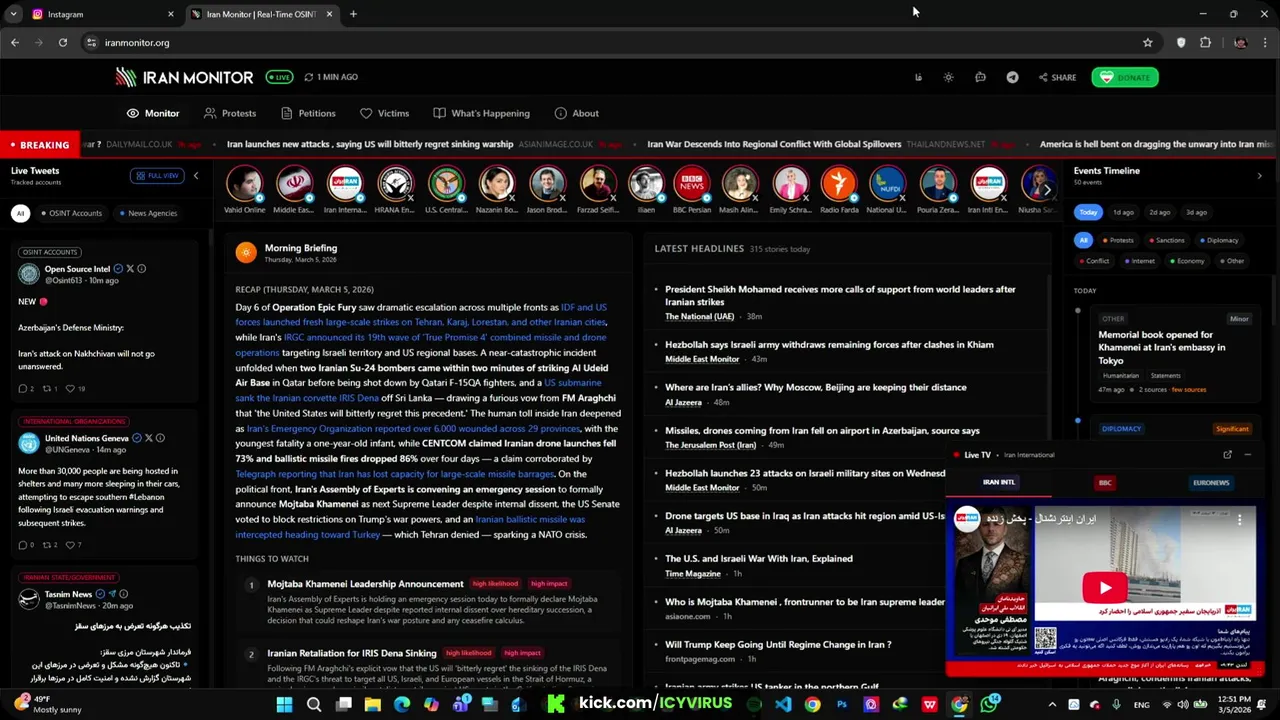
Task: Switch to the Protests tab
Action: coord(230,113)
